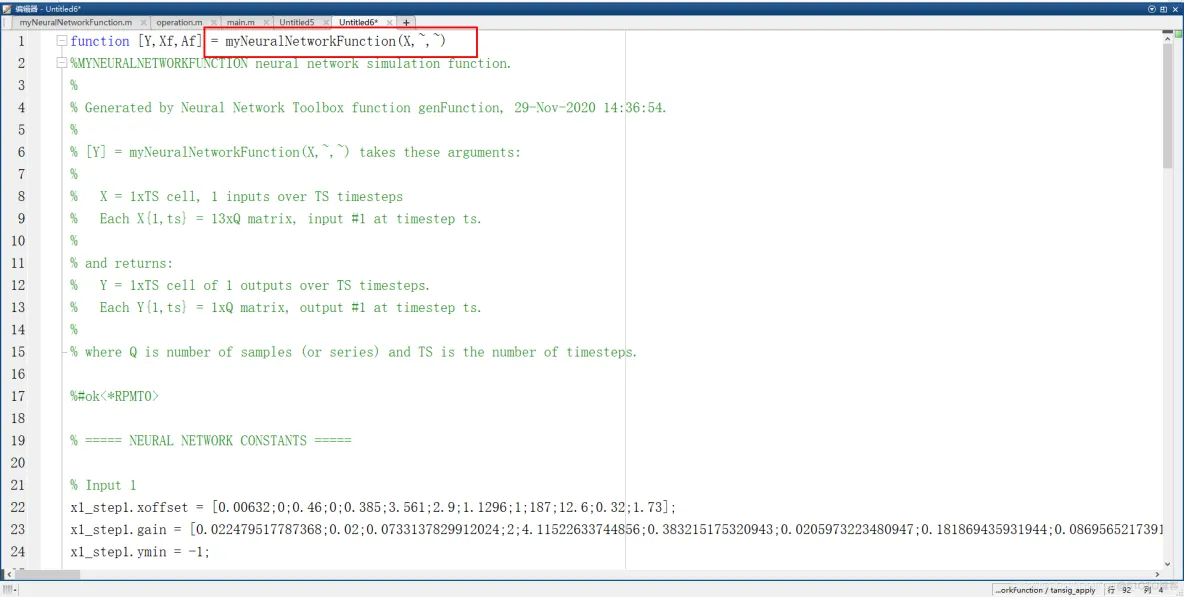Click the horizontal scrollbar right arrow
Image resolution: width=1184 pixels, height=597 pixels.
[x=1157, y=575]
